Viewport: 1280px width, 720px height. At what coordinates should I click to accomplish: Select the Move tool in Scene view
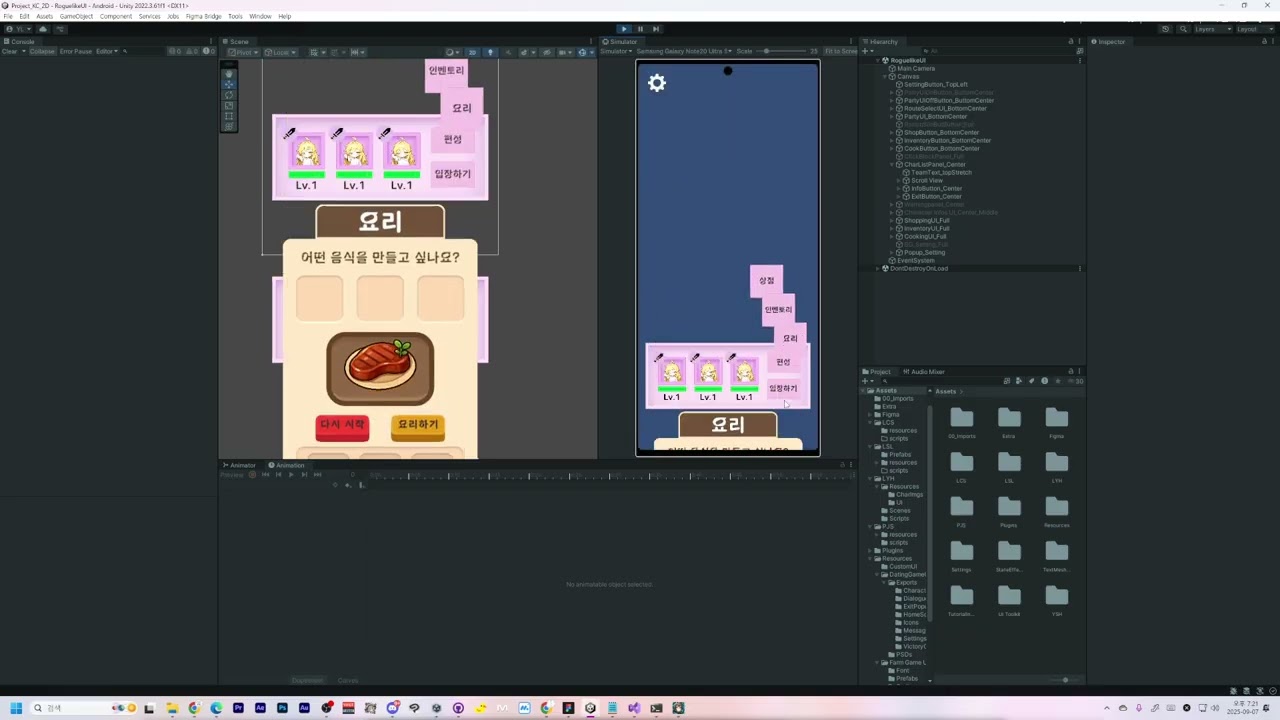pos(229,85)
